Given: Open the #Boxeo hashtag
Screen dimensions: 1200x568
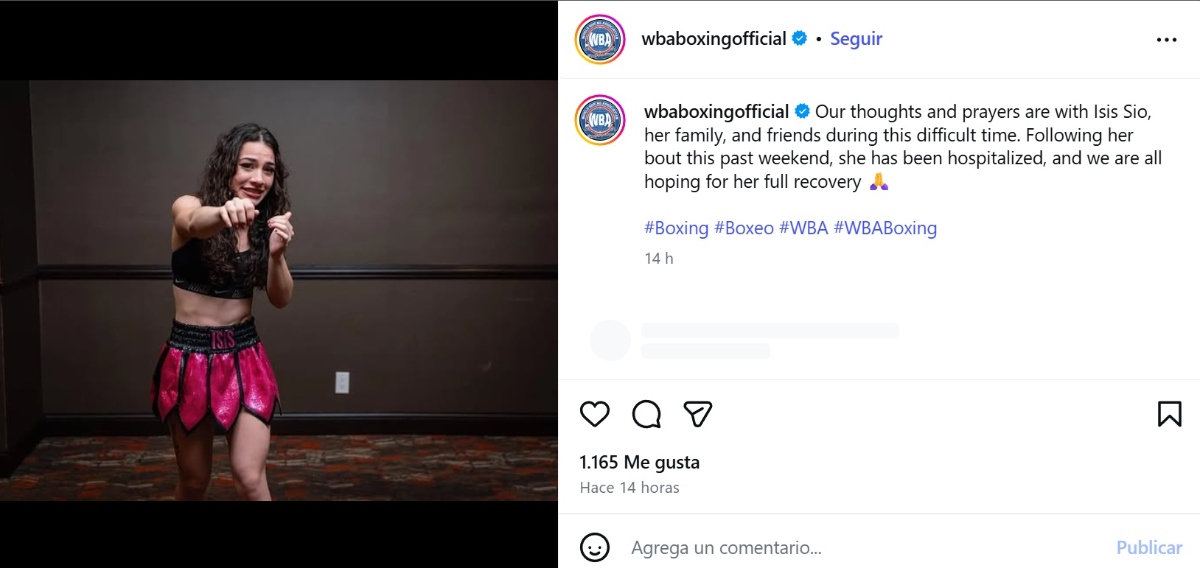Looking at the screenshot, I should click(x=744, y=228).
